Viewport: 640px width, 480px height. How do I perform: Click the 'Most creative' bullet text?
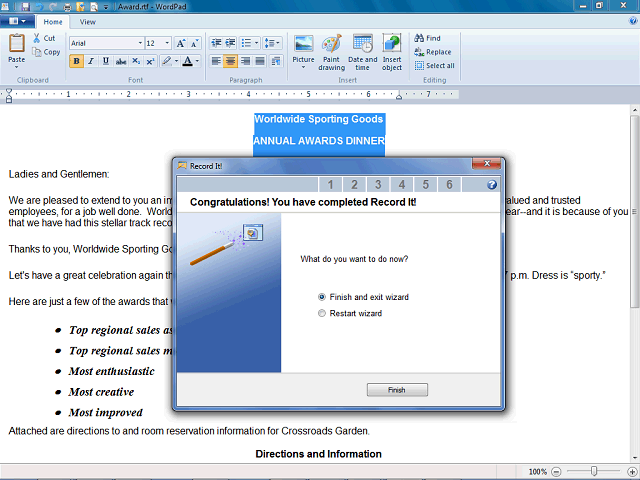click(101, 392)
